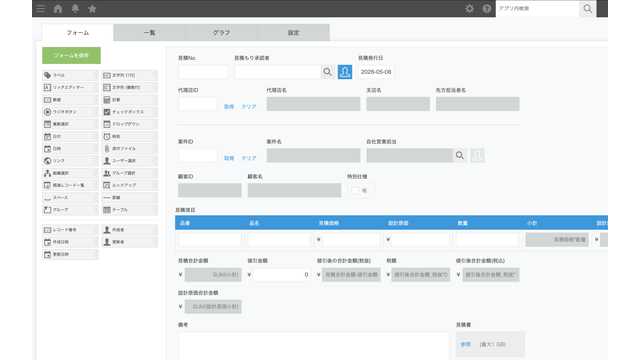Tick the 有 checkbox under 特別仕様
The image size is (640, 360).
[x=355, y=191]
